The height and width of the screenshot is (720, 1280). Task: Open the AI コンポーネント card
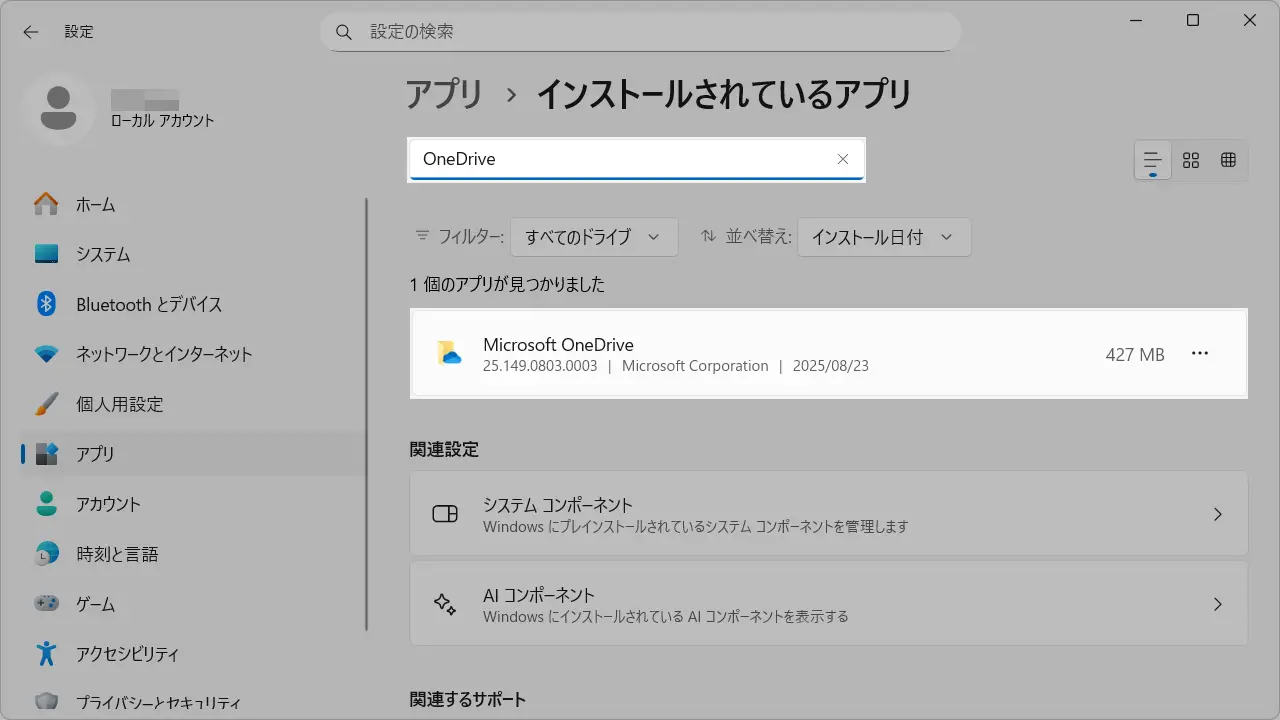click(829, 604)
